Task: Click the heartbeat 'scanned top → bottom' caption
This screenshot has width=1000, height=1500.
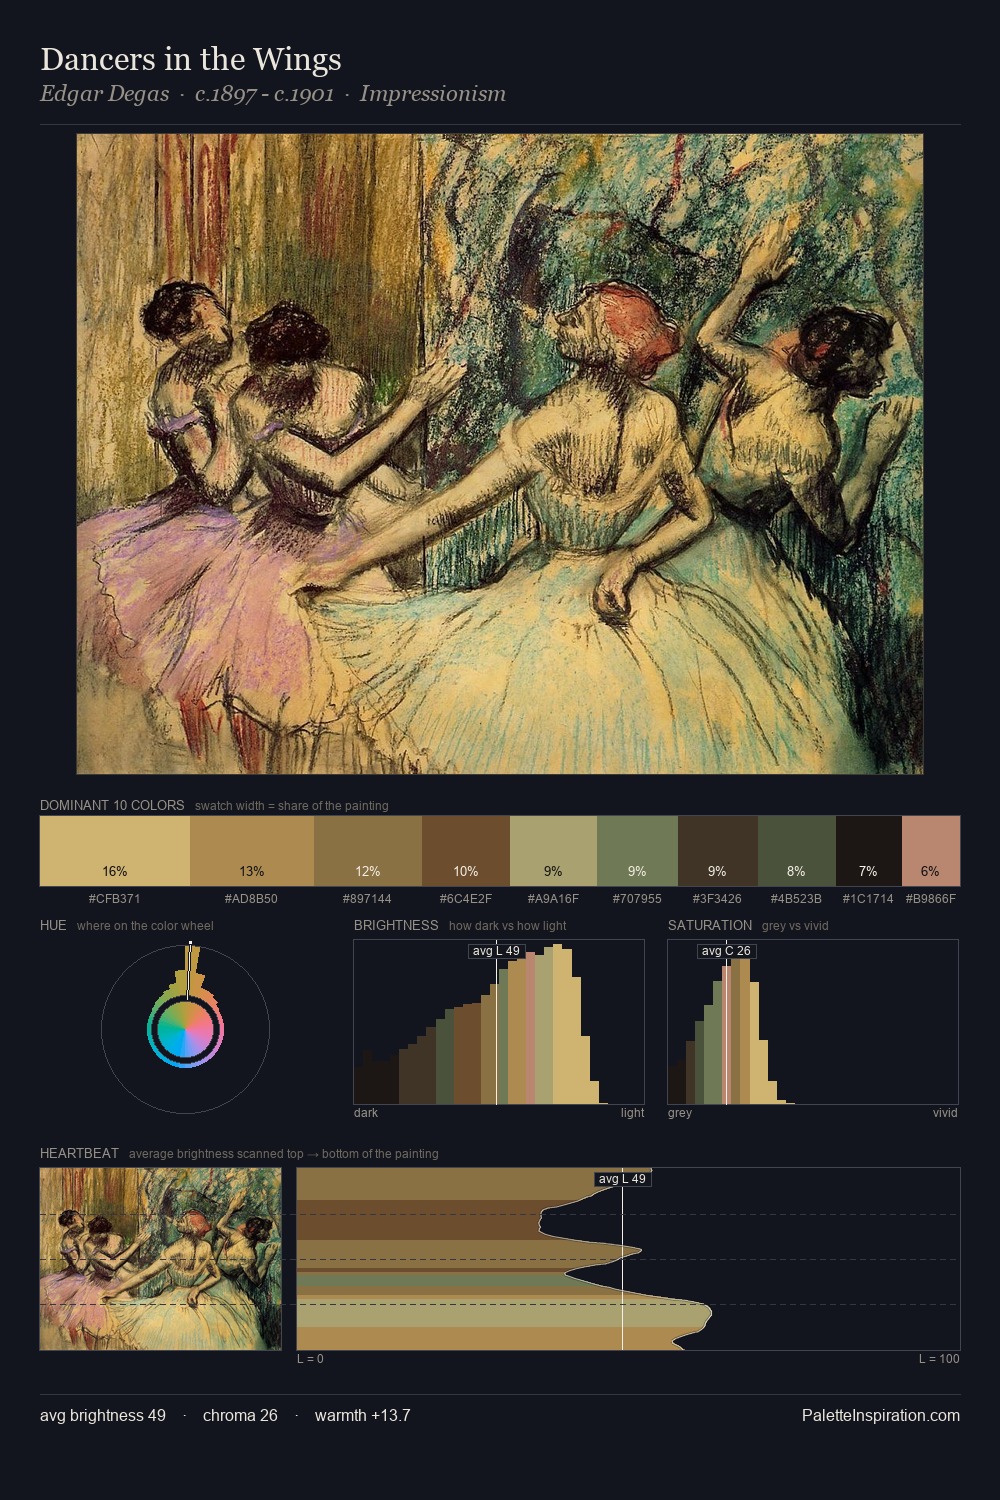Action: (284, 1154)
